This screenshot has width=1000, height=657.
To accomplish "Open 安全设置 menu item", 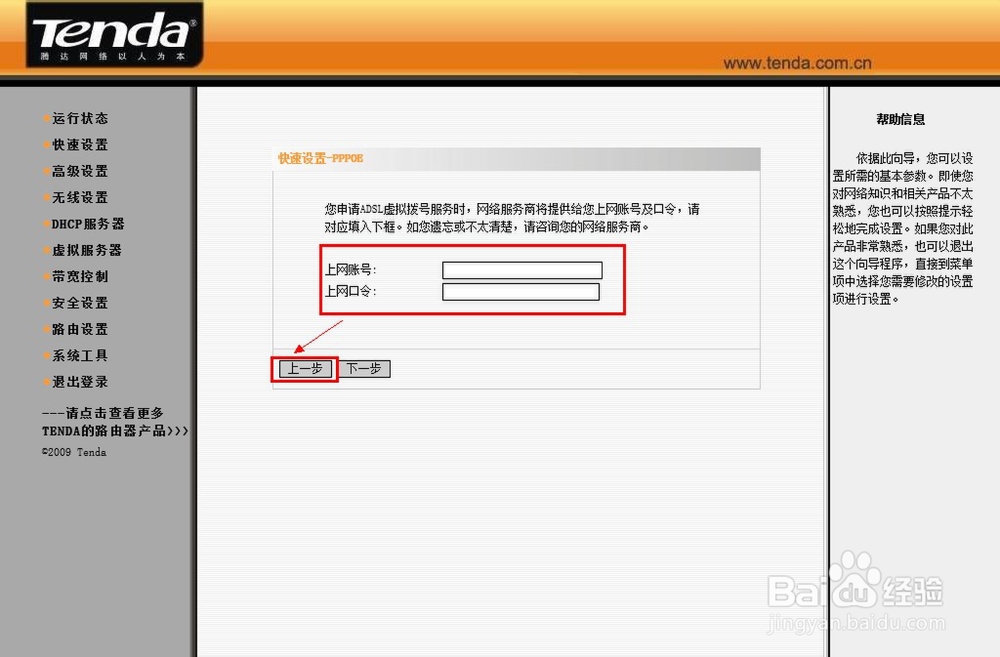I will point(80,303).
